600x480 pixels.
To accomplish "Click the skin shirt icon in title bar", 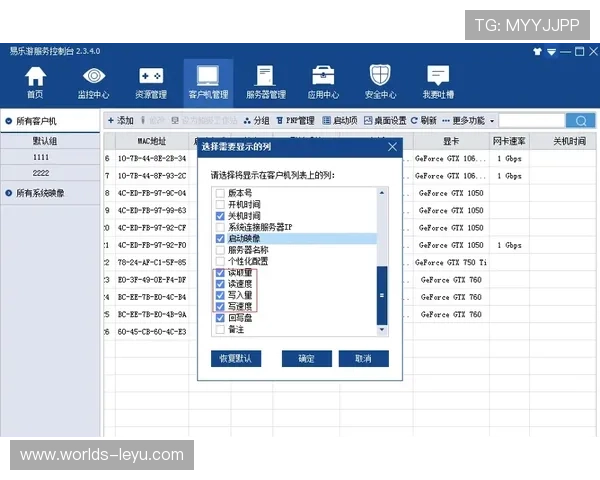I will (537, 51).
